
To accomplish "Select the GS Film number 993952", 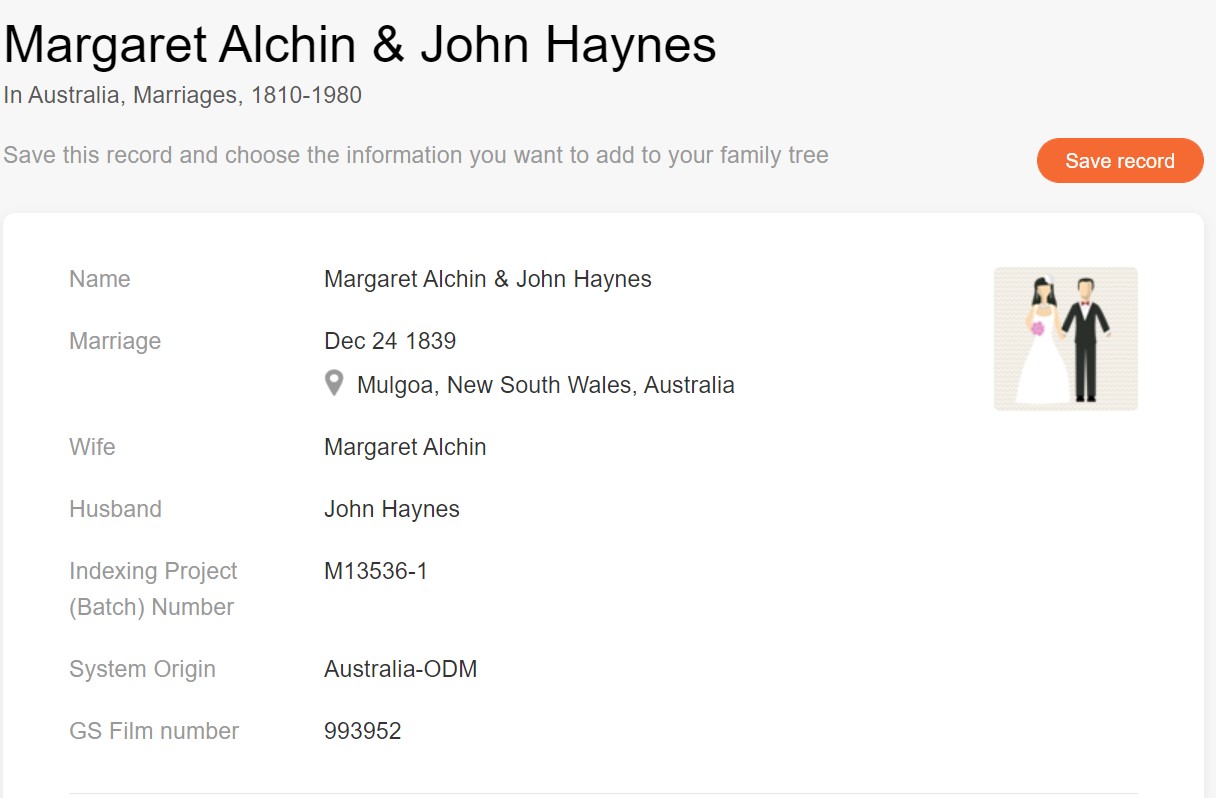I will click(x=362, y=731).
